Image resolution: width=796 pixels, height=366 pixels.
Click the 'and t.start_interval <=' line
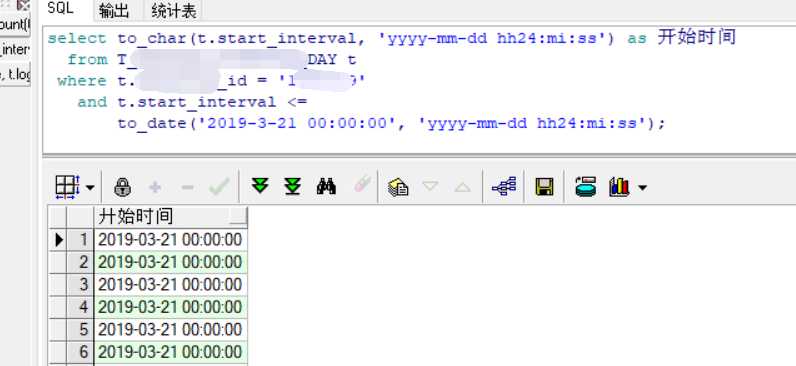pos(192,102)
